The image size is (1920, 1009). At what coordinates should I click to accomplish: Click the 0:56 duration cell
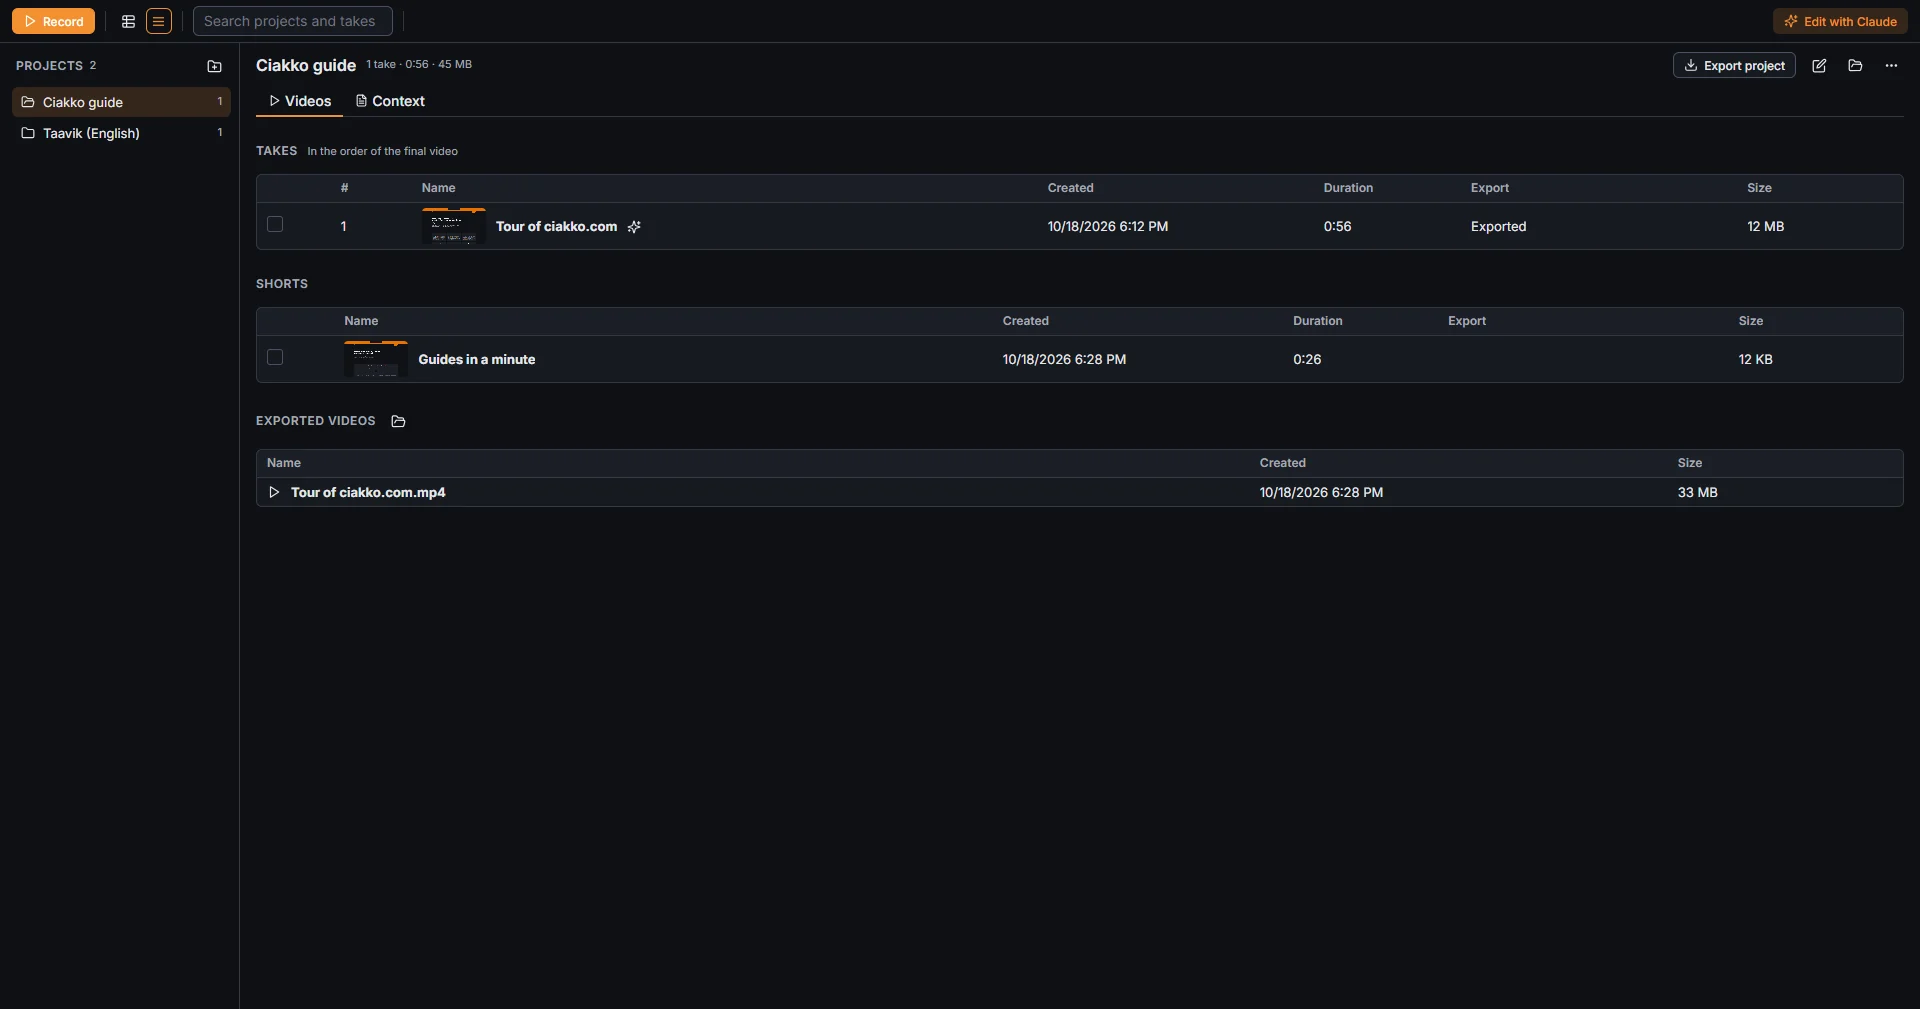pyautogui.click(x=1337, y=227)
